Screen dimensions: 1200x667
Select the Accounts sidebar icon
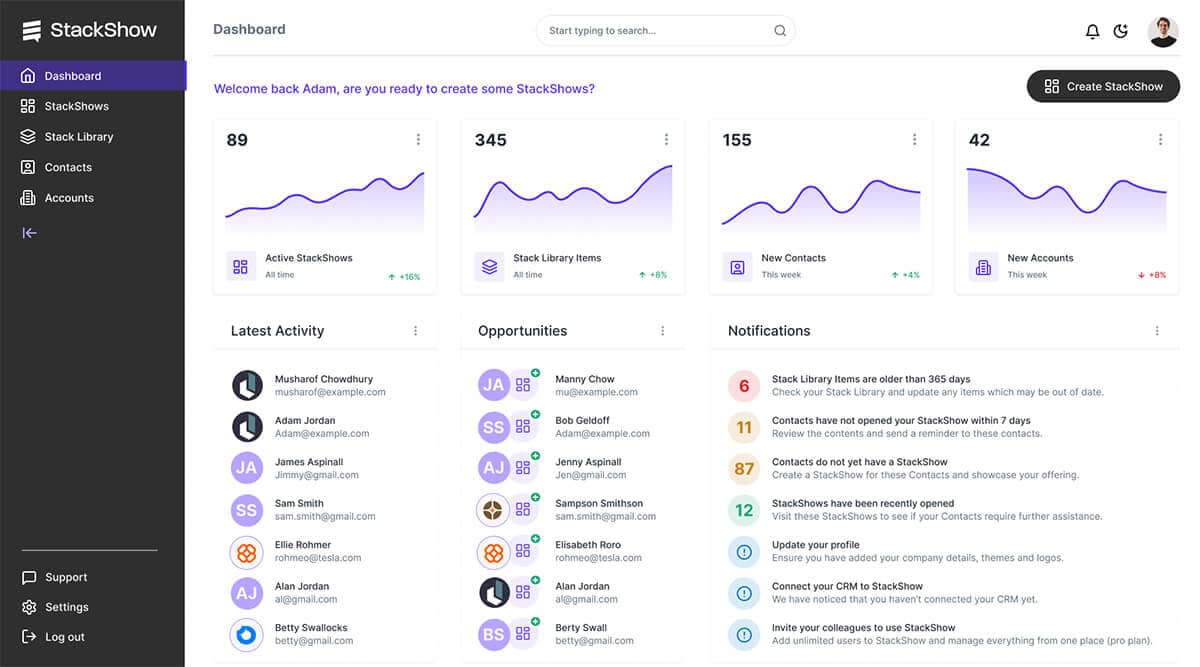point(28,197)
